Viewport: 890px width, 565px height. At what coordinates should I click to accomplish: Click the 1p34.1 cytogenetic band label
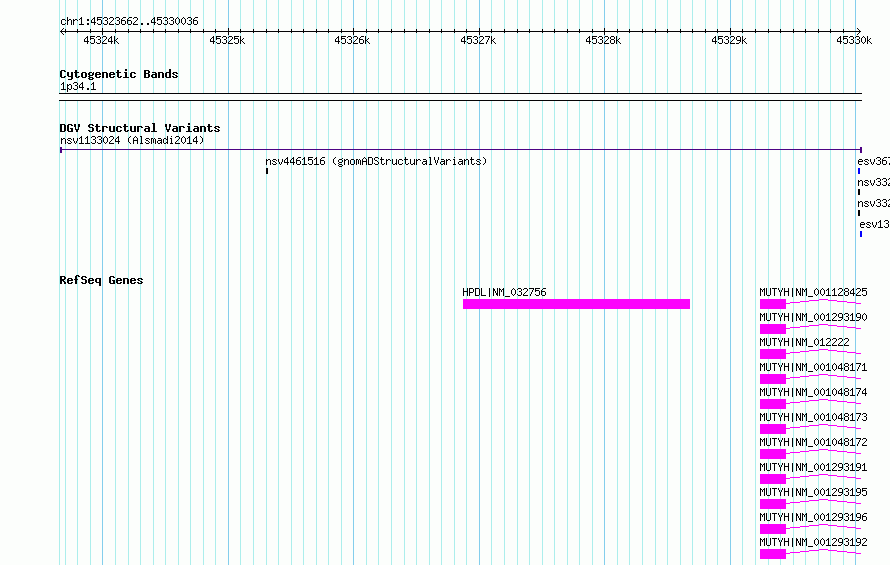coord(78,86)
